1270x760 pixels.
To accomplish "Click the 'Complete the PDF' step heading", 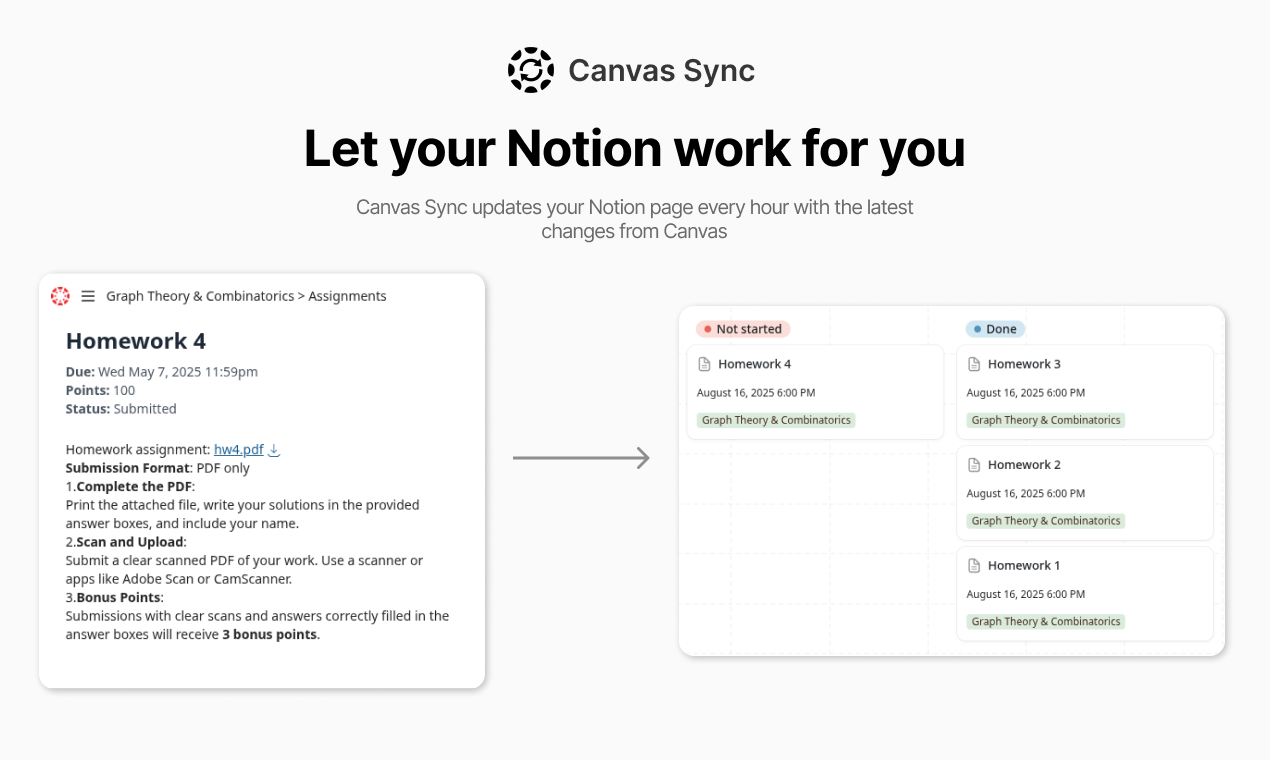I will tap(134, 487).
